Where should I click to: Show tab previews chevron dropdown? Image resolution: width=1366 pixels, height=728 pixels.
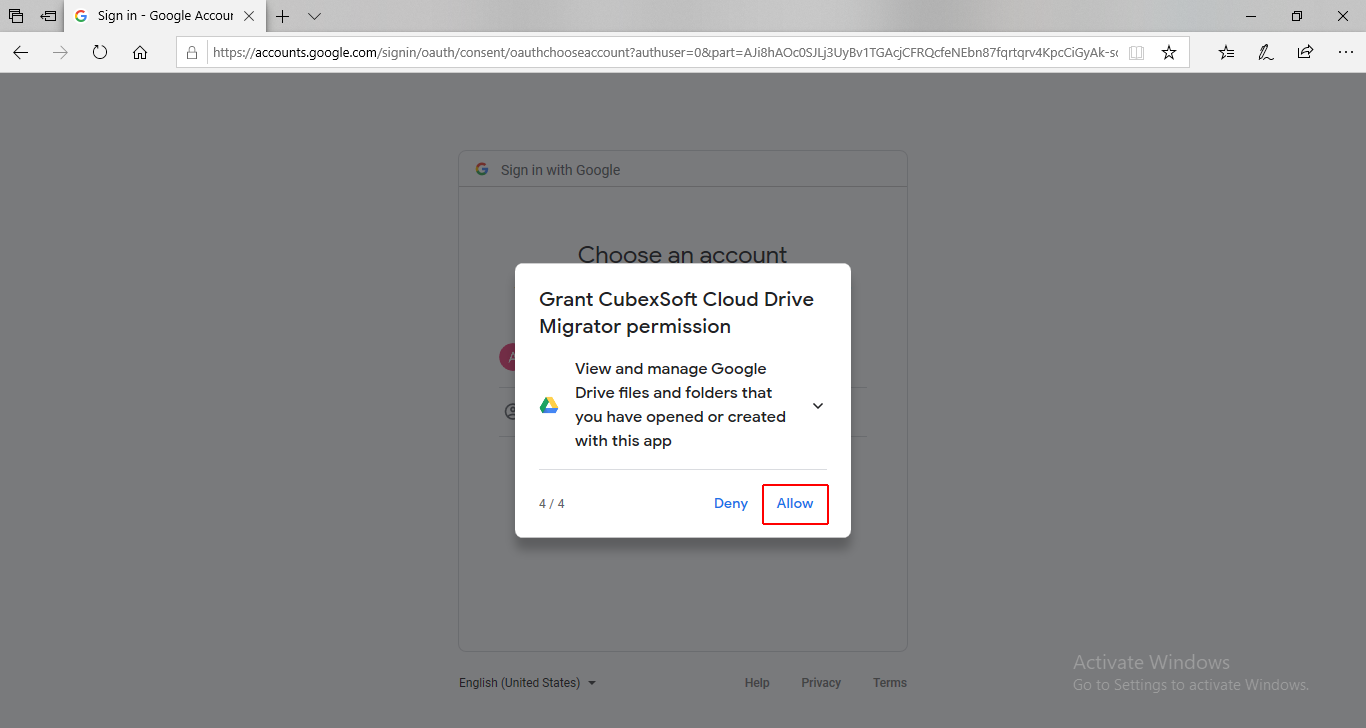314,16
